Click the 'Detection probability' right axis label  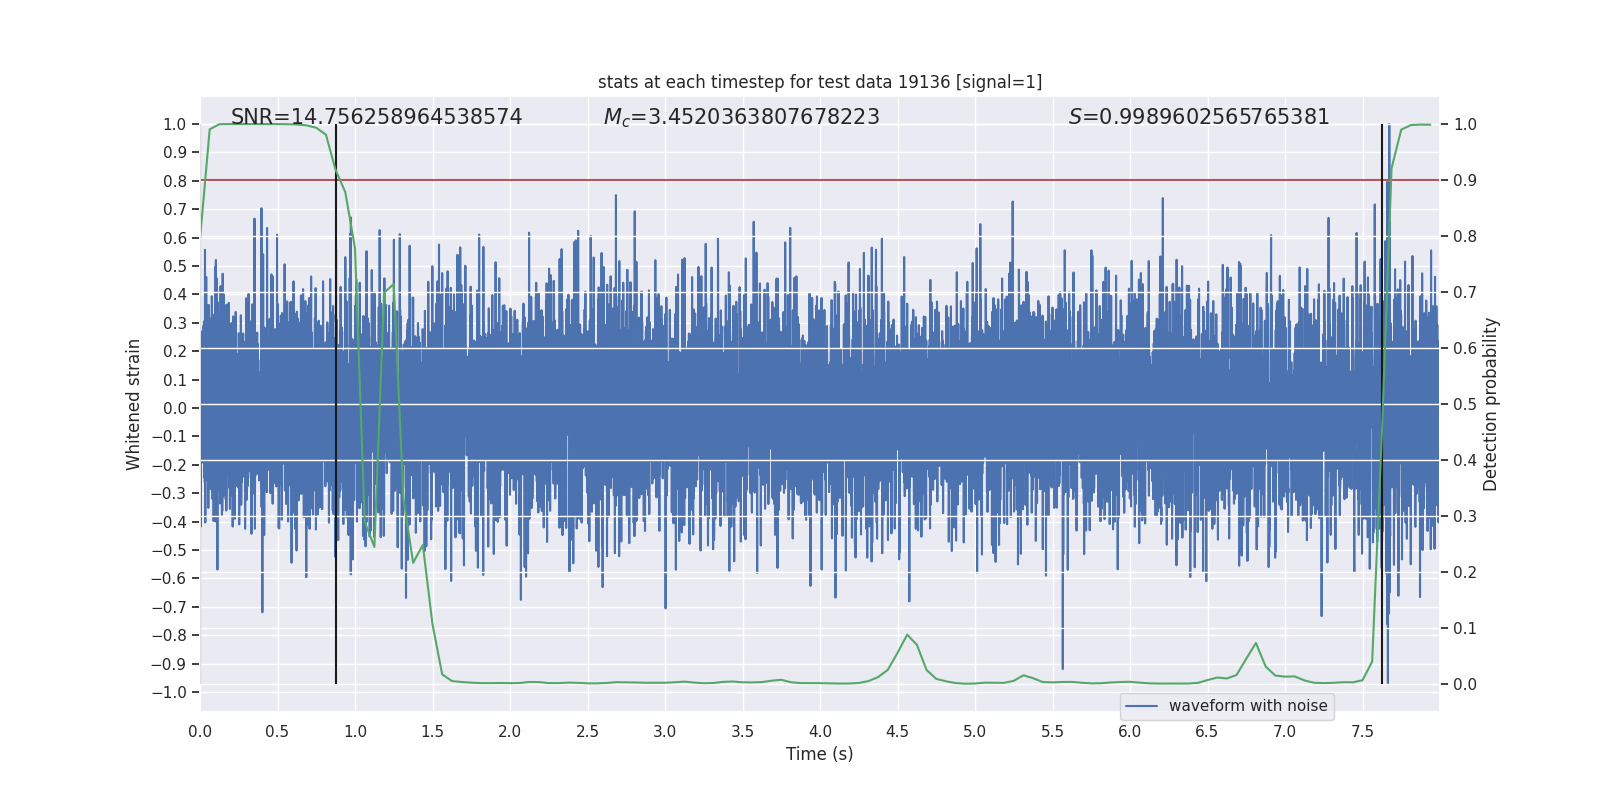[1490, 404]
